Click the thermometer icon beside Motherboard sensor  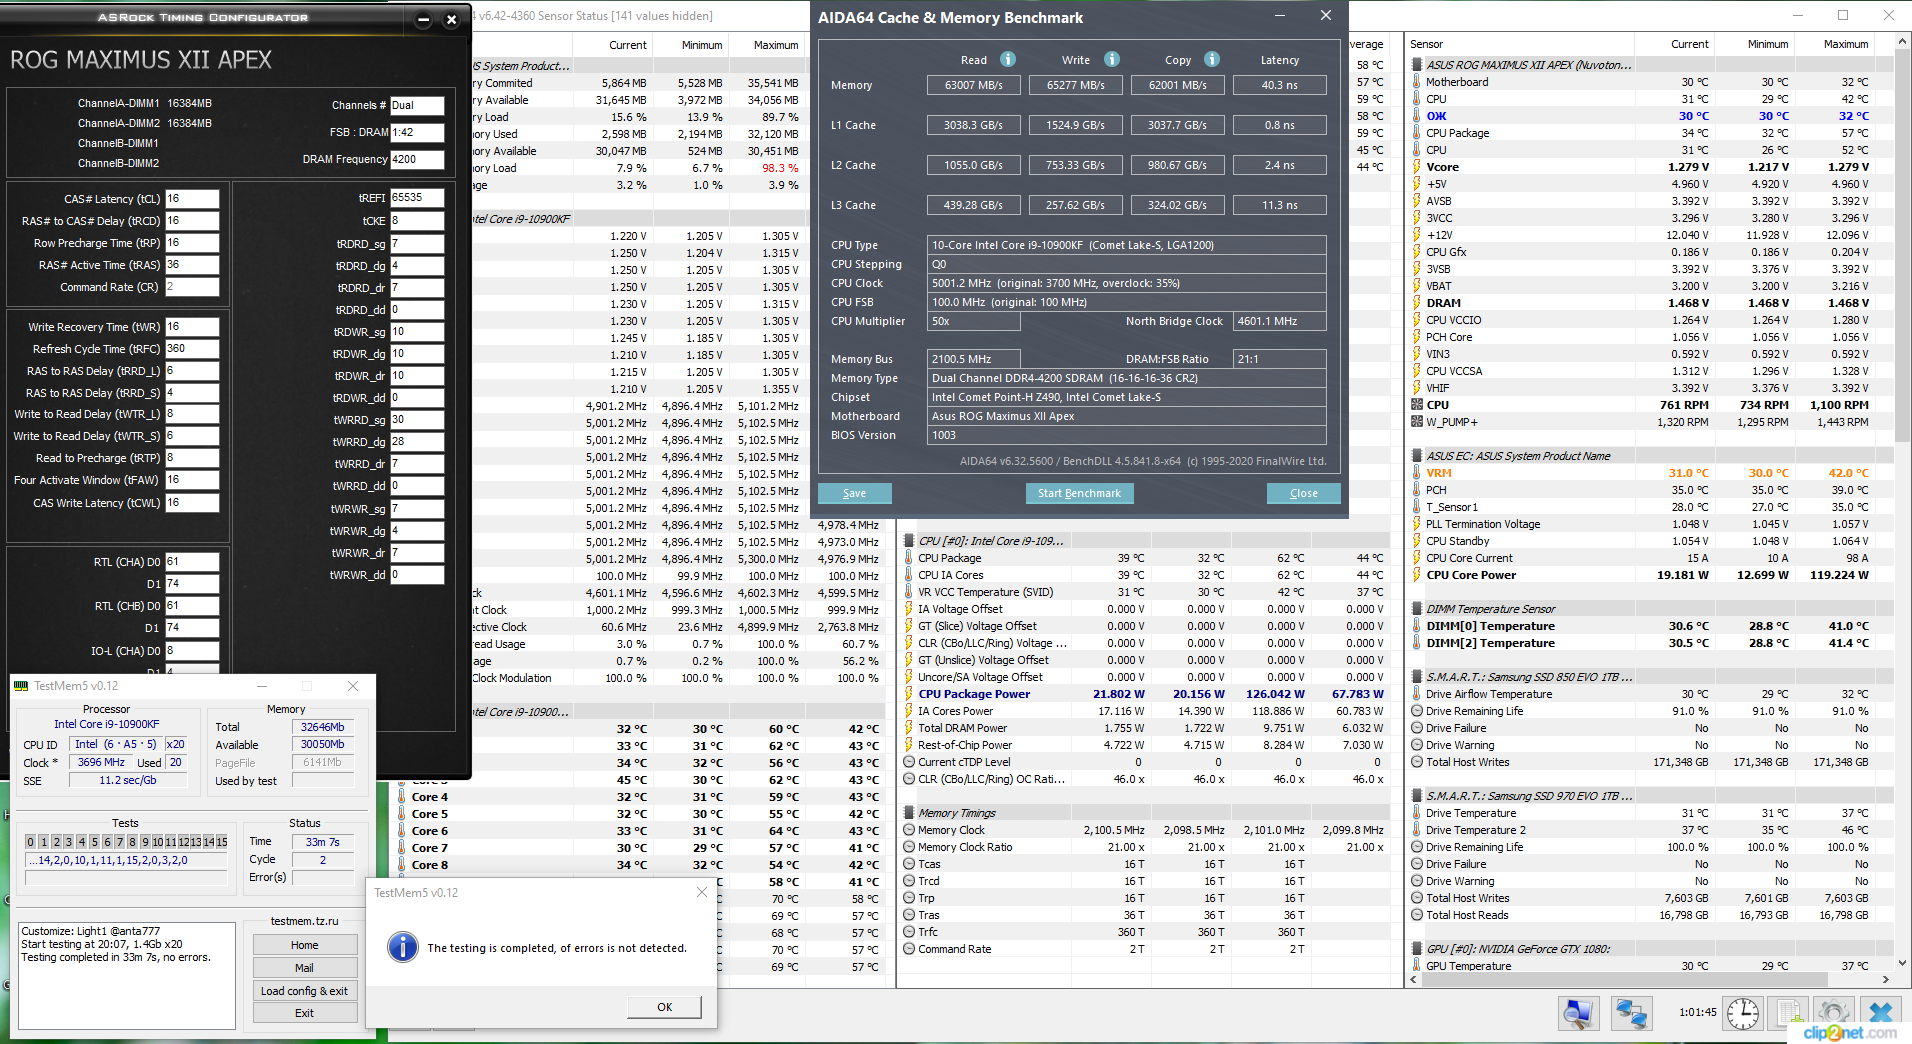pyautogui.click(x=1417, y=82)
